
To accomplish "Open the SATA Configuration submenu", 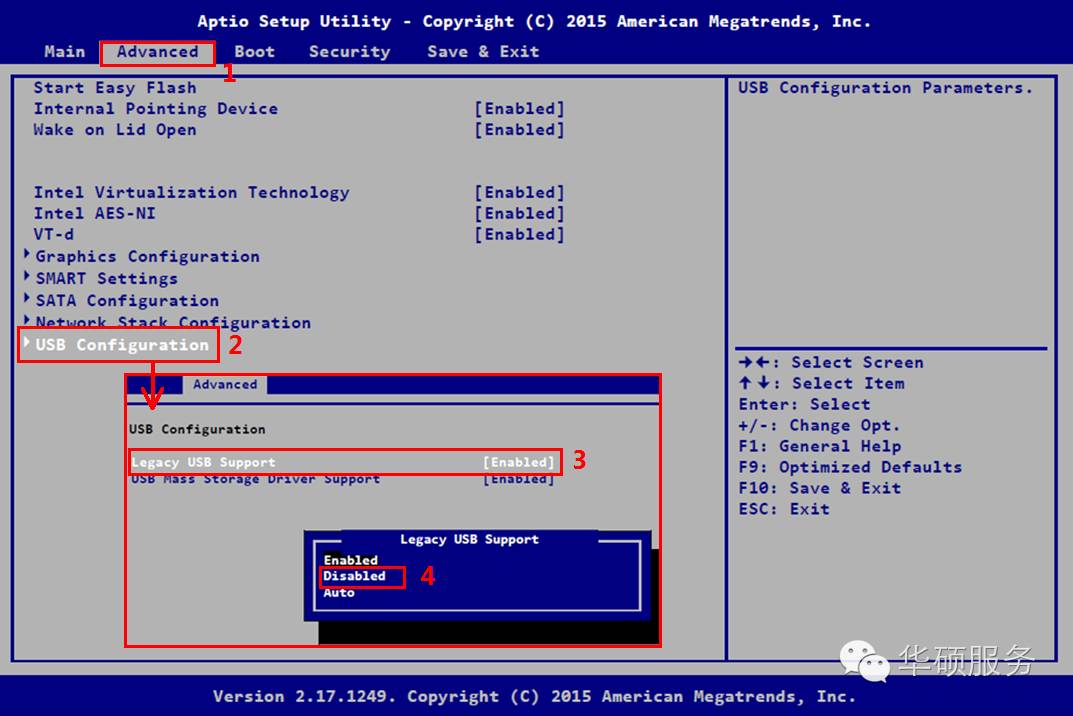I will click(x=122, y=301).
